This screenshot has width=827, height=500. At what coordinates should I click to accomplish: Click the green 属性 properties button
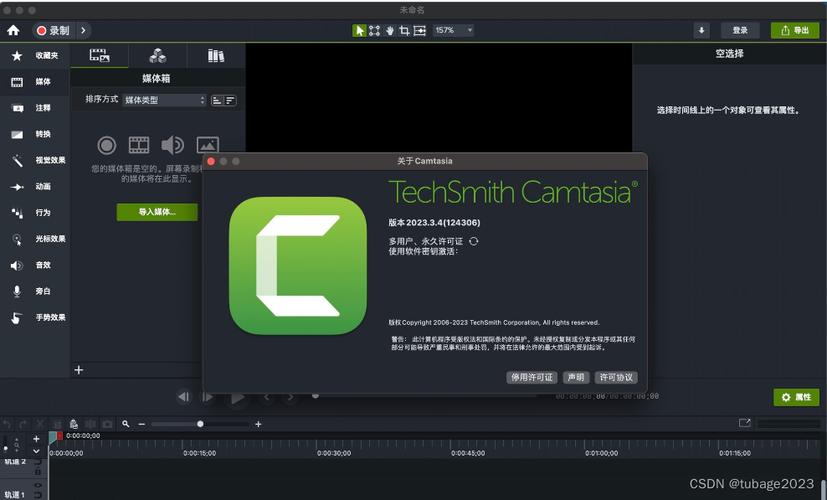pyautogui.click(x=796, y=397)
